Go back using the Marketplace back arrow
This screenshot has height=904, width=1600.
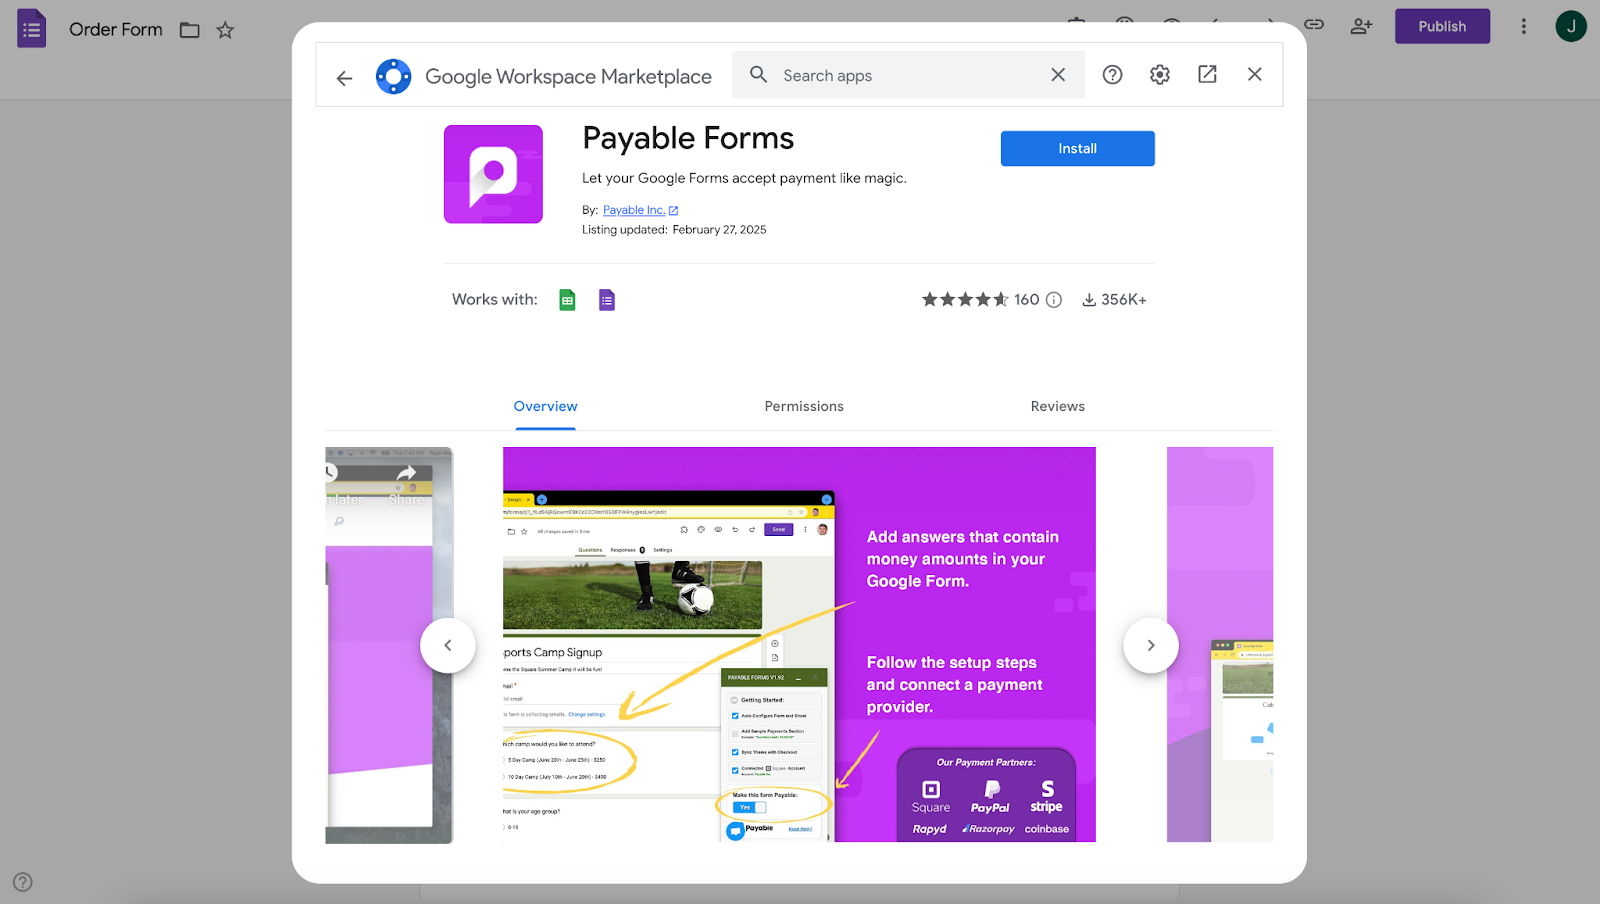tap(344, 77)
